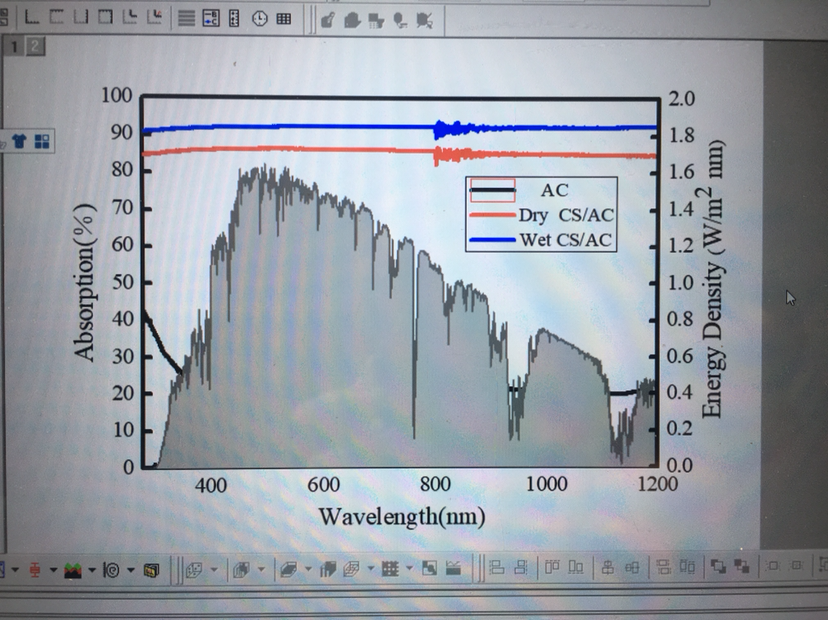Open dropdown next to 3D scatter cube
Screen dimensions: 828x620
coord(214,569)
